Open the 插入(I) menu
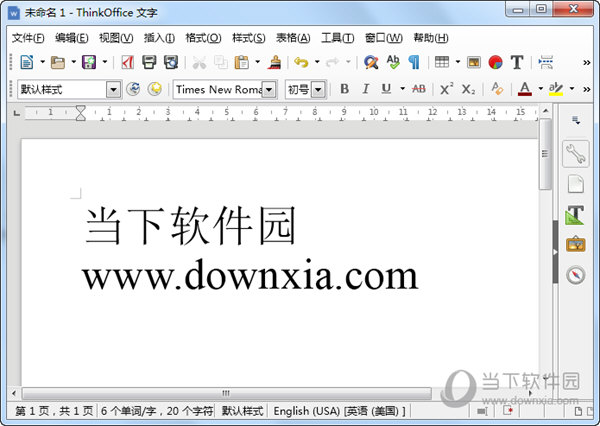 159,38
